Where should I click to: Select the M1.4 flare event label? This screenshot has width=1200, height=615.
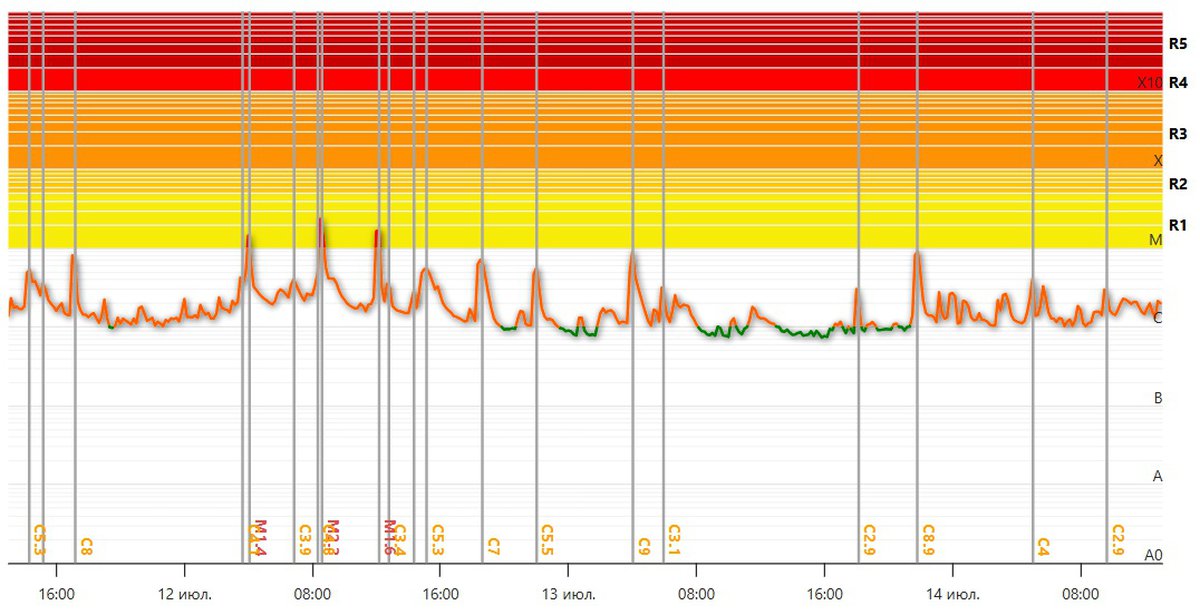[x=259, y=538]
